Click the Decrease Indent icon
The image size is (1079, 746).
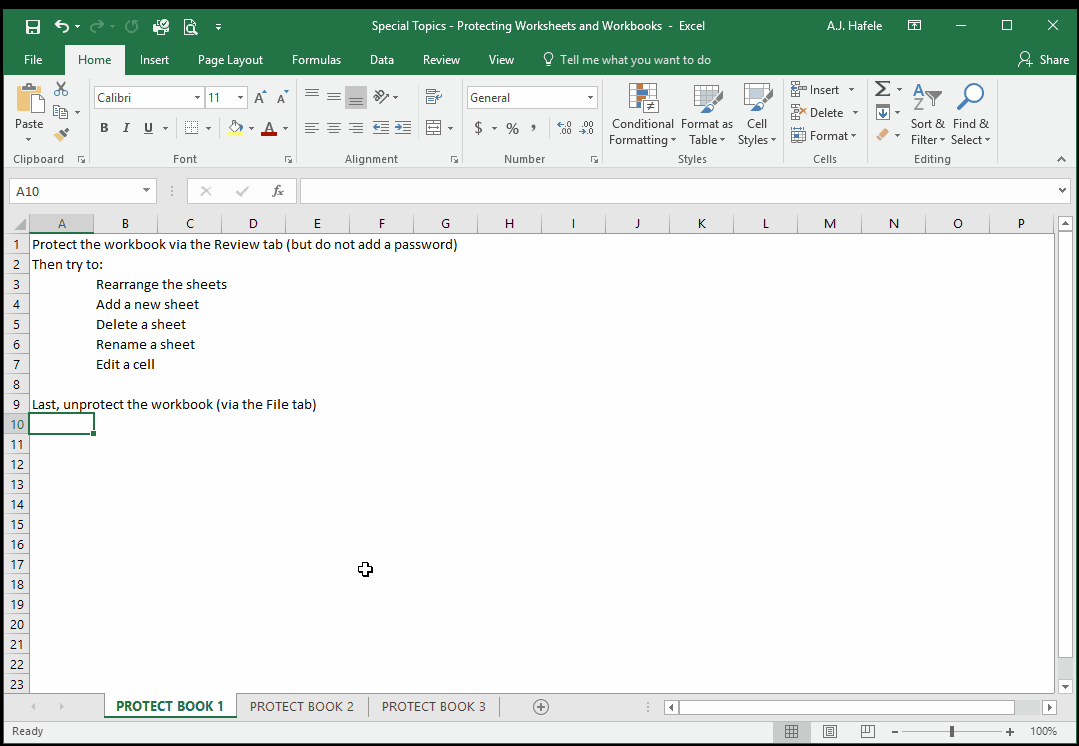(x=381, y=127)
